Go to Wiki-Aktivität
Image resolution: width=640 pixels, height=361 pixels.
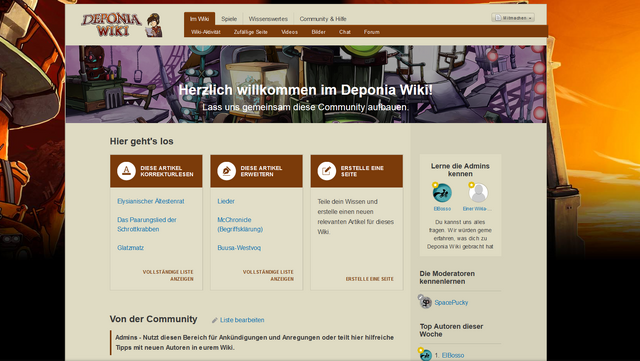pos(206,32)
